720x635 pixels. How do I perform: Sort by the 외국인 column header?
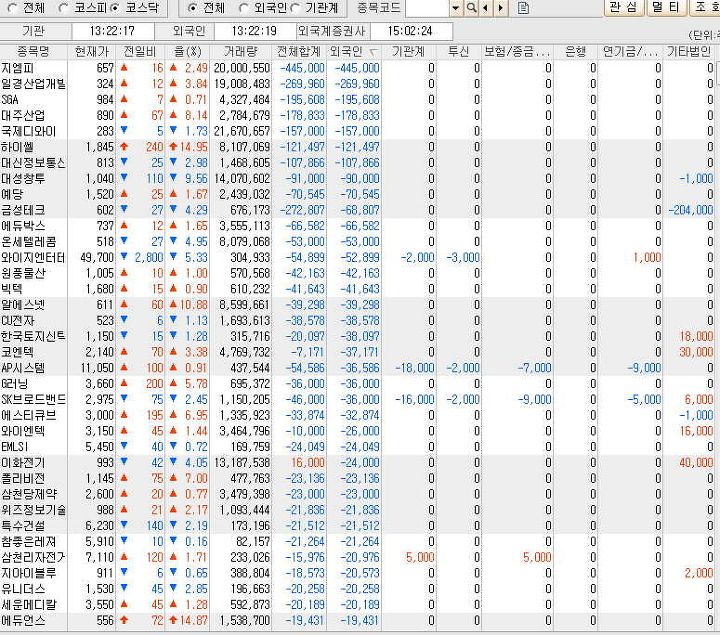click(354, 52)
